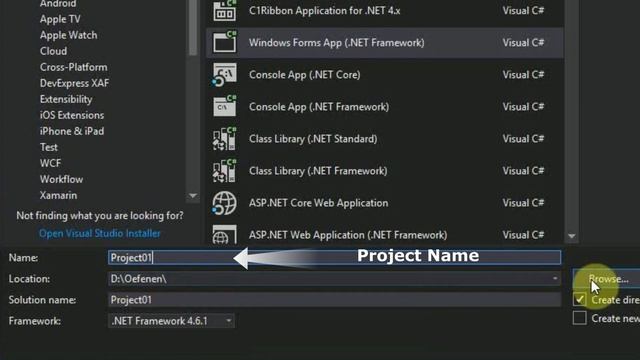Viewport: 640px width, 360px height.
Task: Select ASP.NET Web Application (.NET Framework) name
Action: [348, 235]
